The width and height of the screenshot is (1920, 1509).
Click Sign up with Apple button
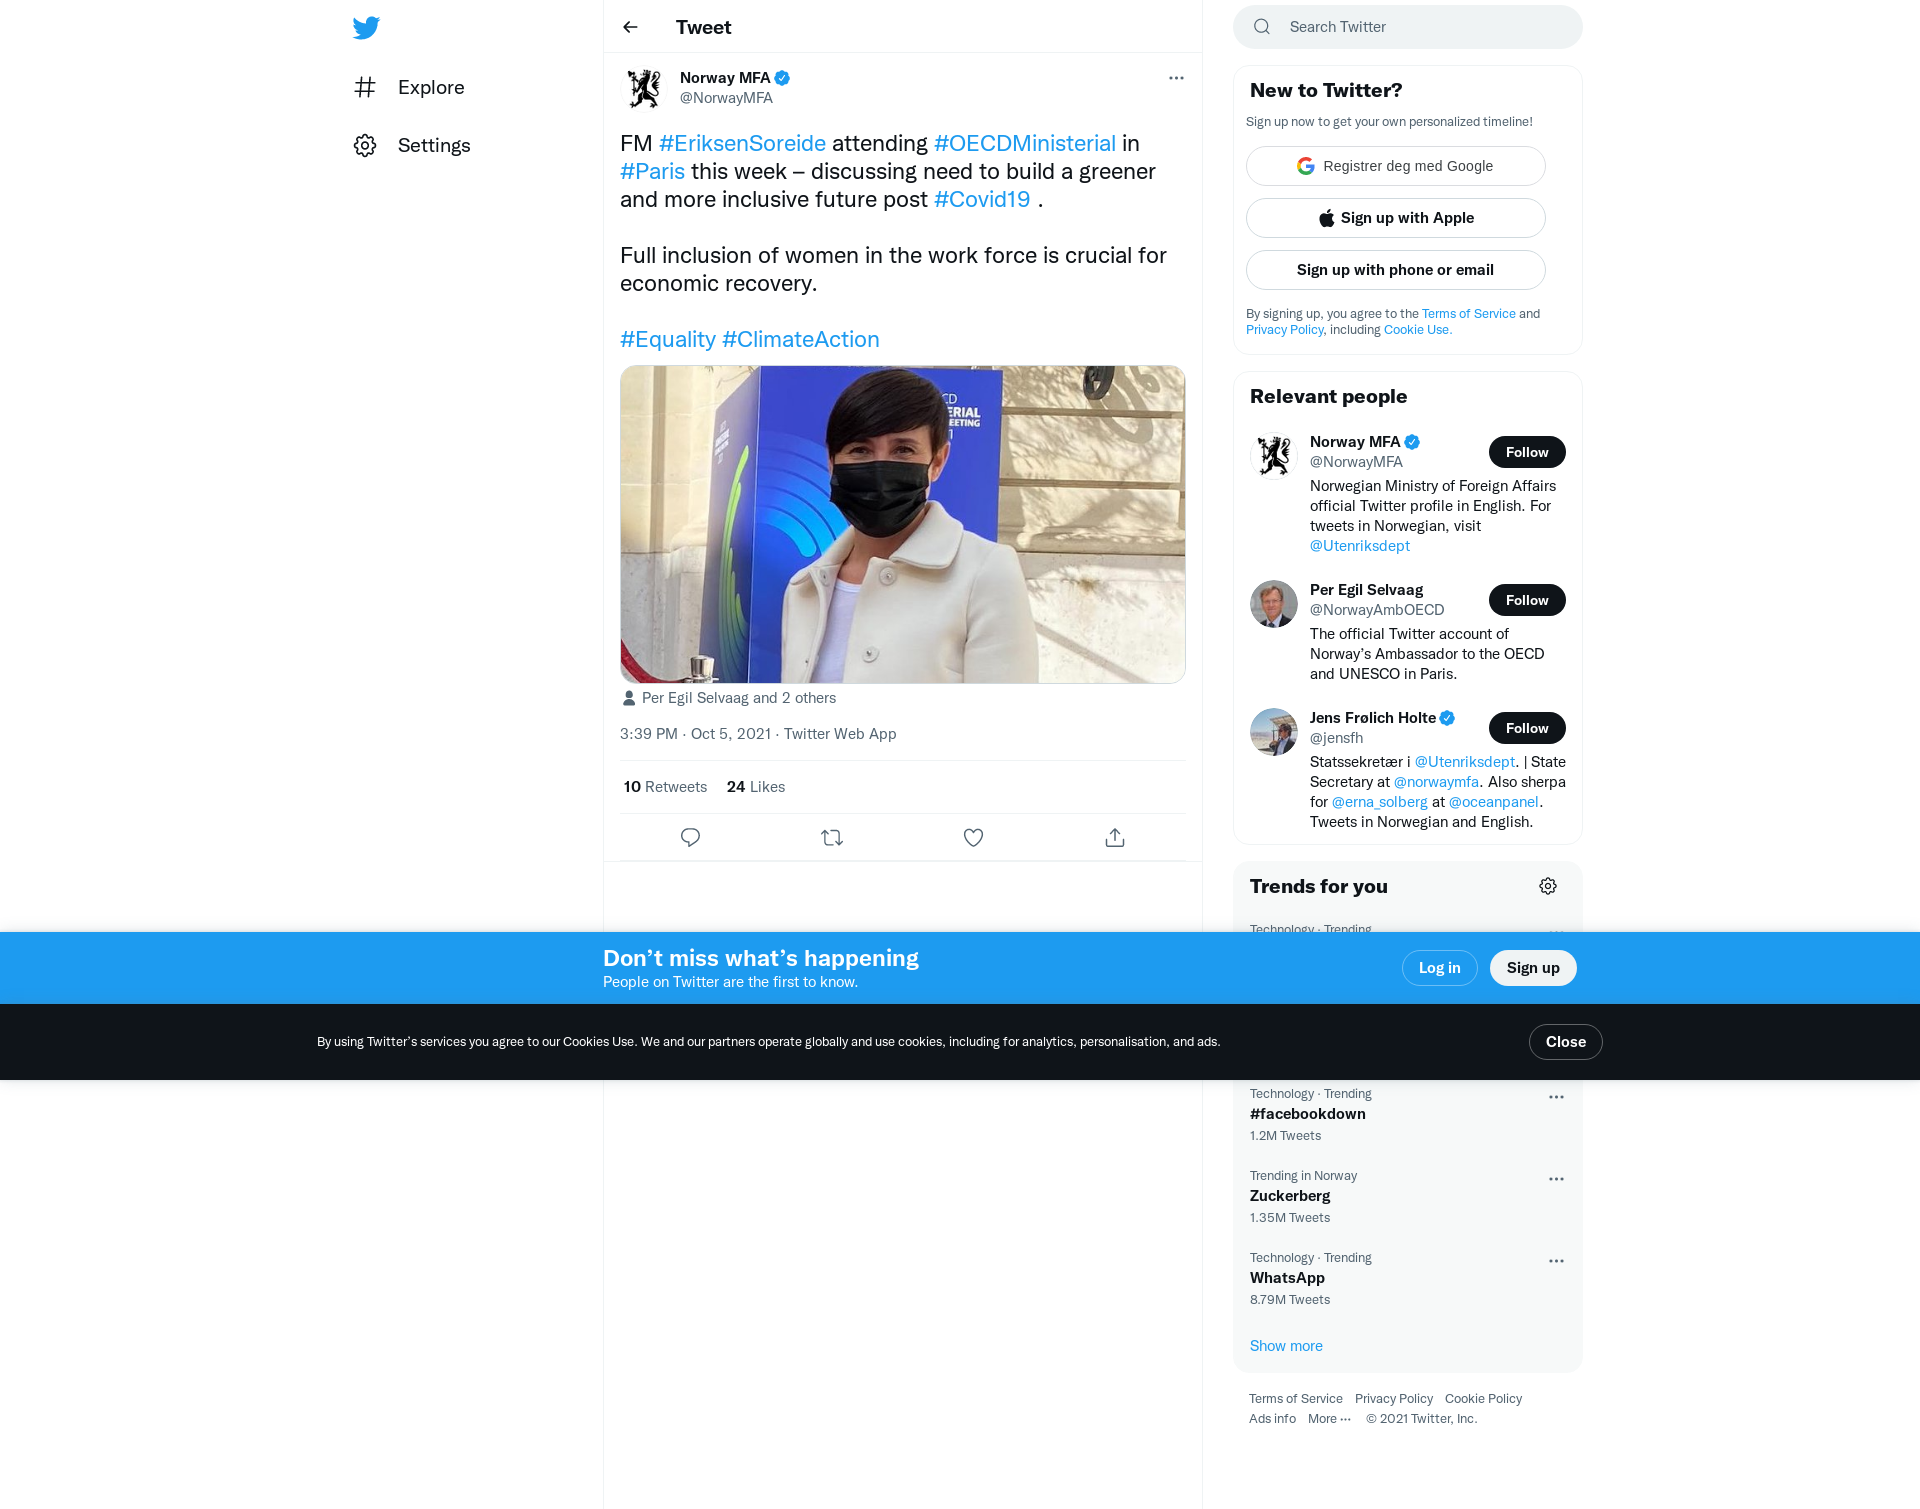(1395, 218)
